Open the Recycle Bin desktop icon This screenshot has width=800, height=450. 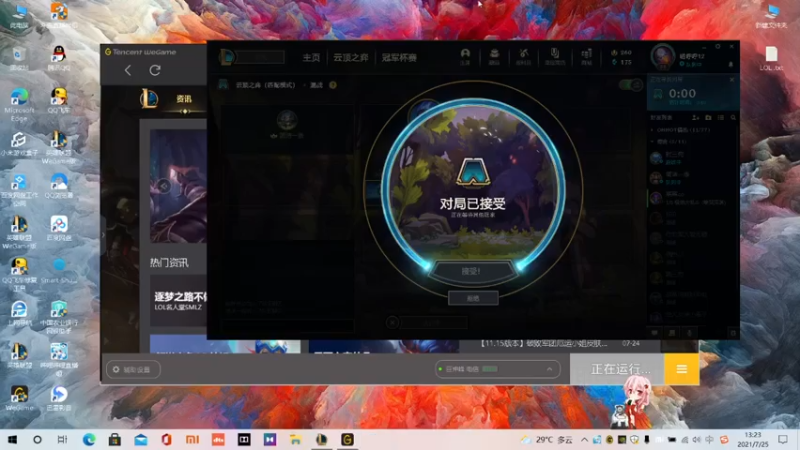point(19,58)
